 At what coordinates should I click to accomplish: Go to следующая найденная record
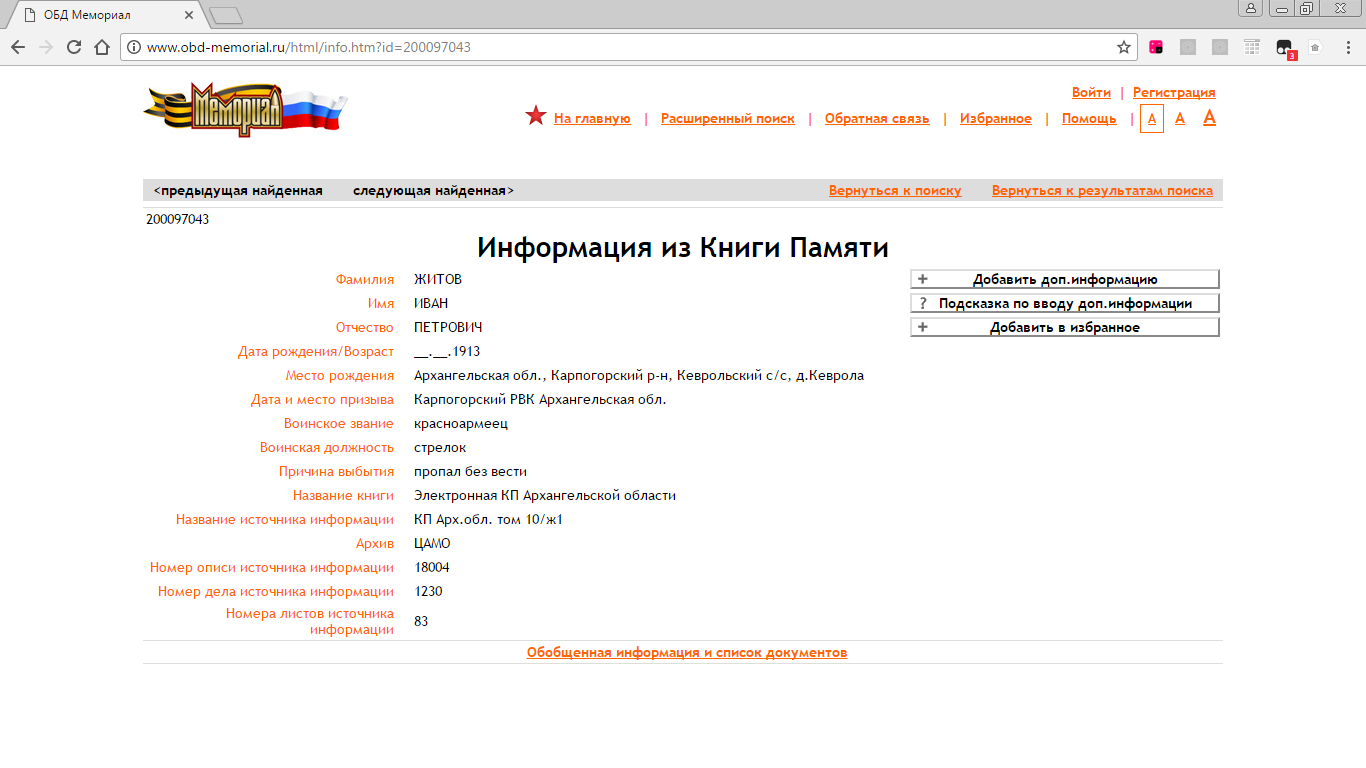click(x=434, y=191)
